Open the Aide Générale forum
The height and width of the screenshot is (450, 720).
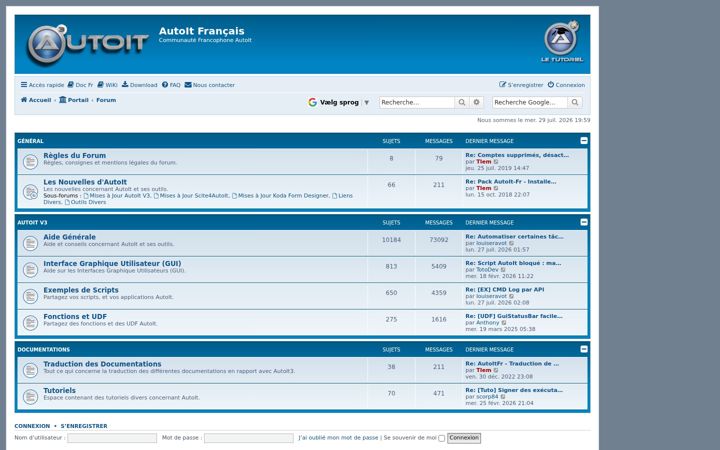[69, 237]
